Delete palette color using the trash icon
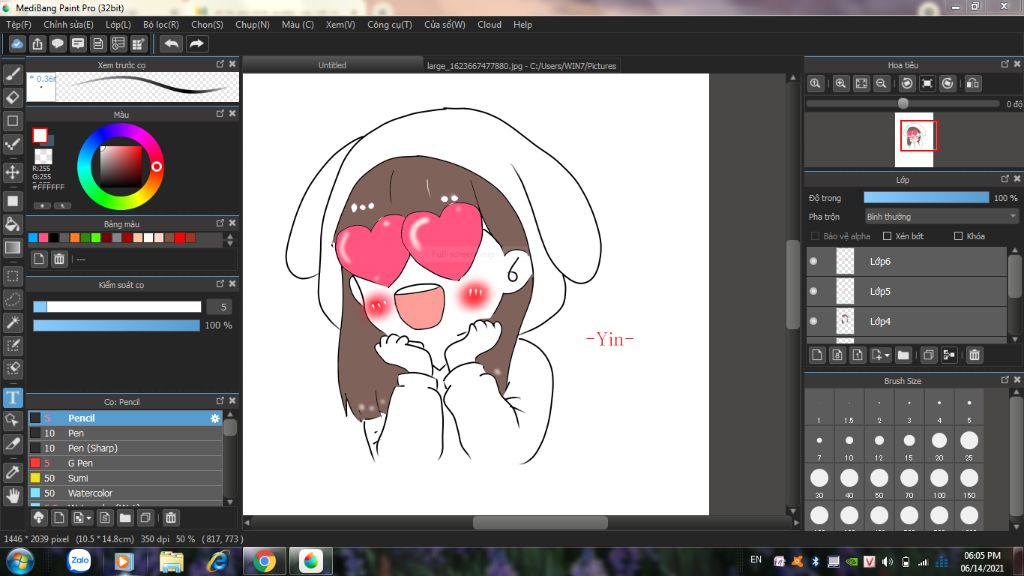The height and width of the screenshot is (576, 1024). [59, 259]
